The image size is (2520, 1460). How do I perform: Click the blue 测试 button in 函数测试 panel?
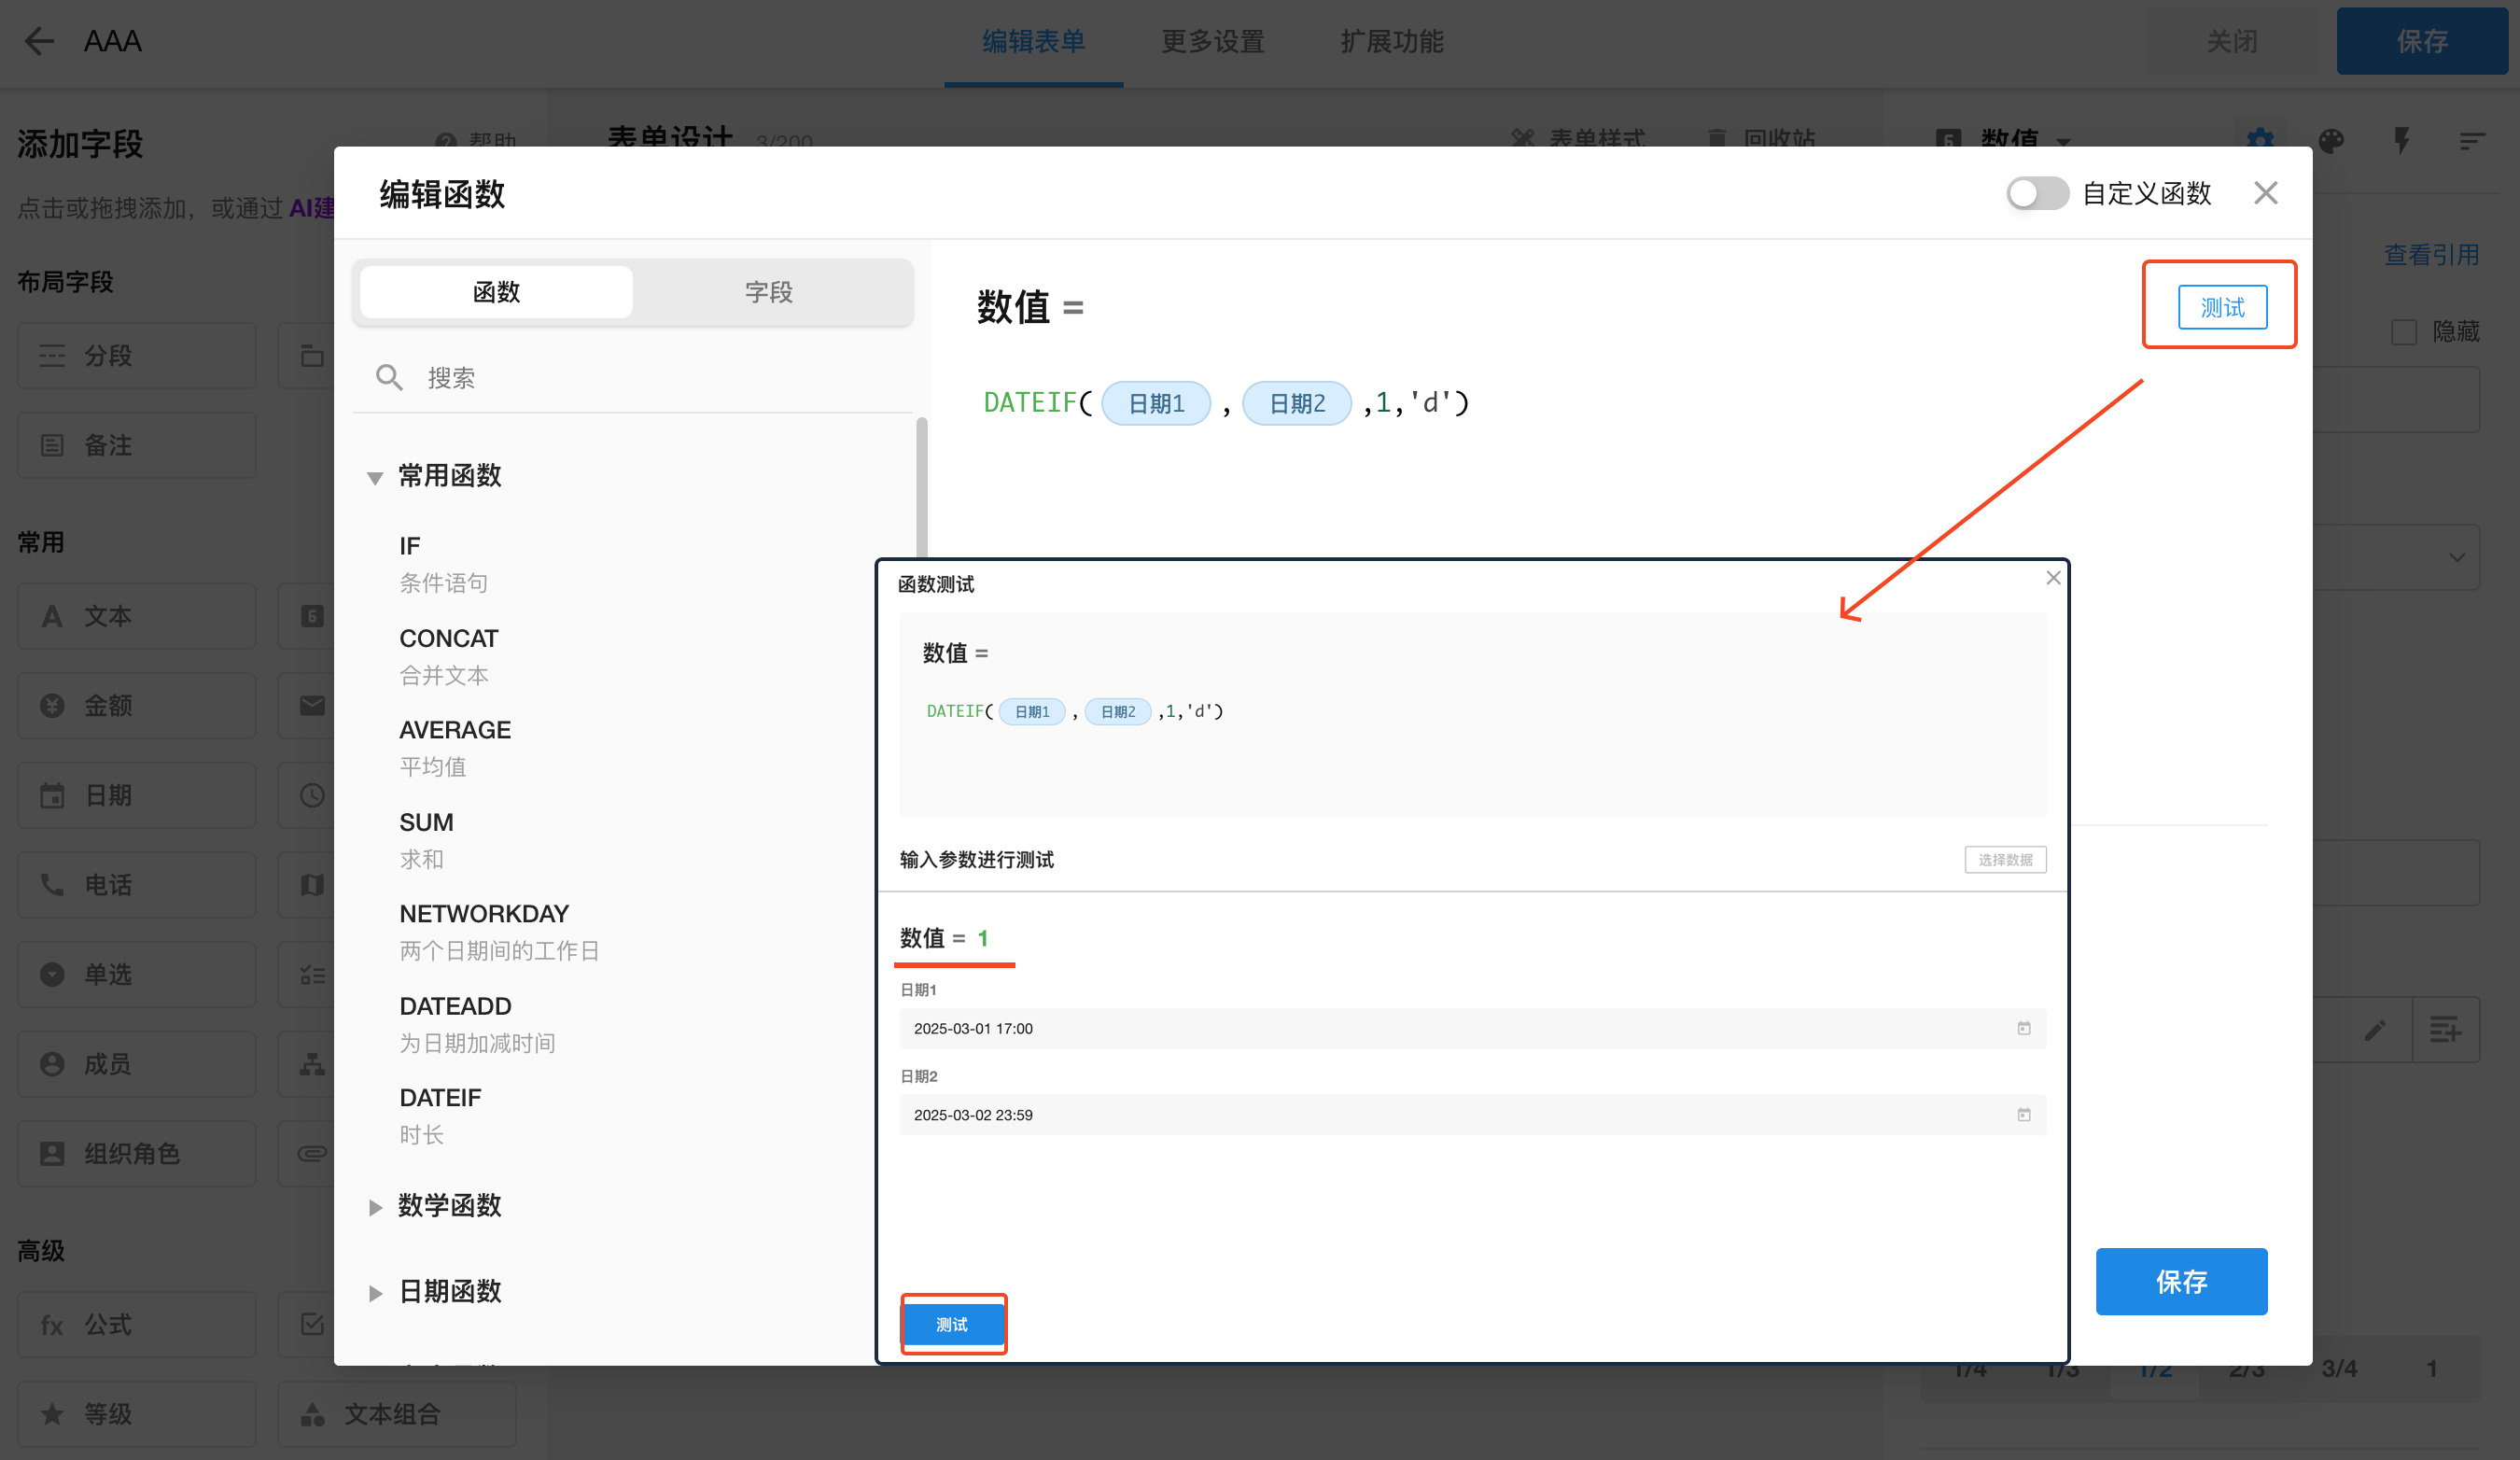[x=952, y=1324]
